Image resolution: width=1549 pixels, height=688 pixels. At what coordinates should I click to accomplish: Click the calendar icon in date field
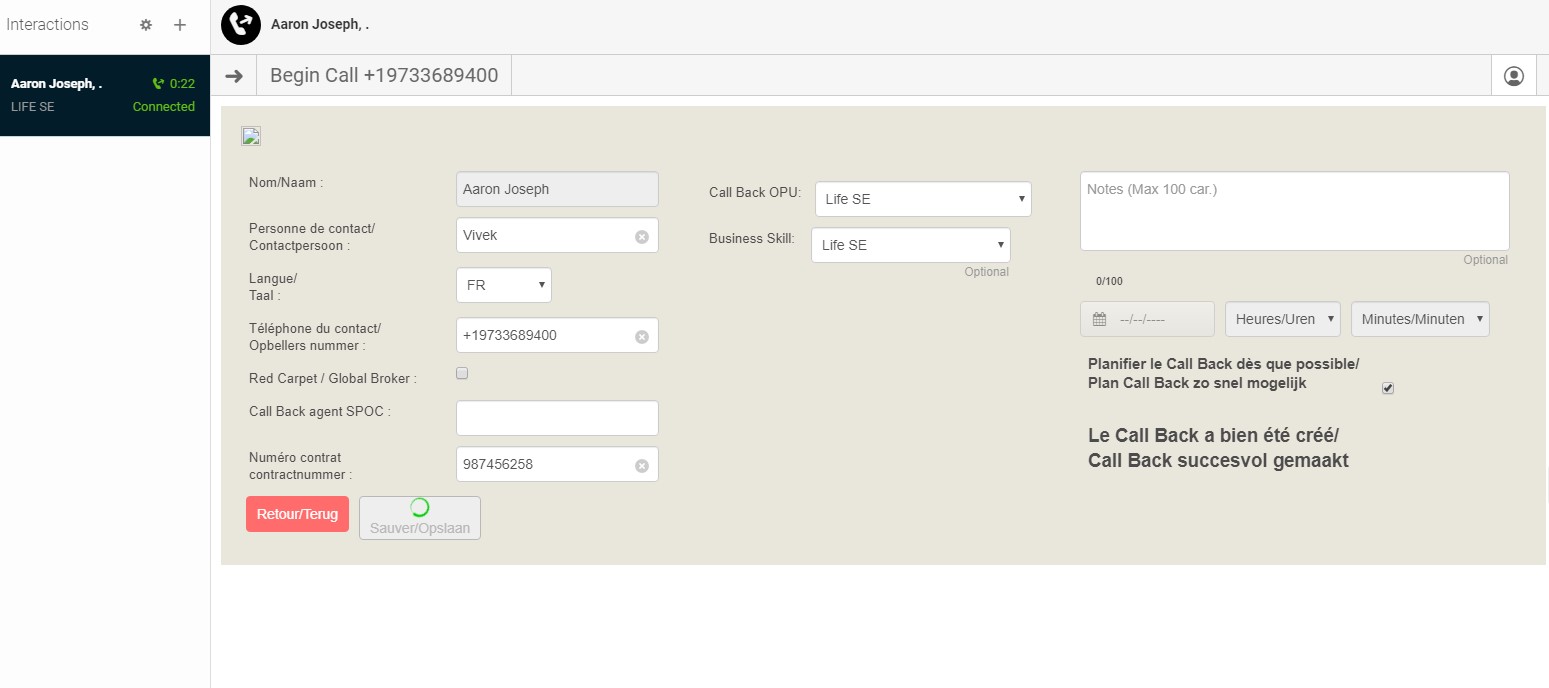(1100, 319)
